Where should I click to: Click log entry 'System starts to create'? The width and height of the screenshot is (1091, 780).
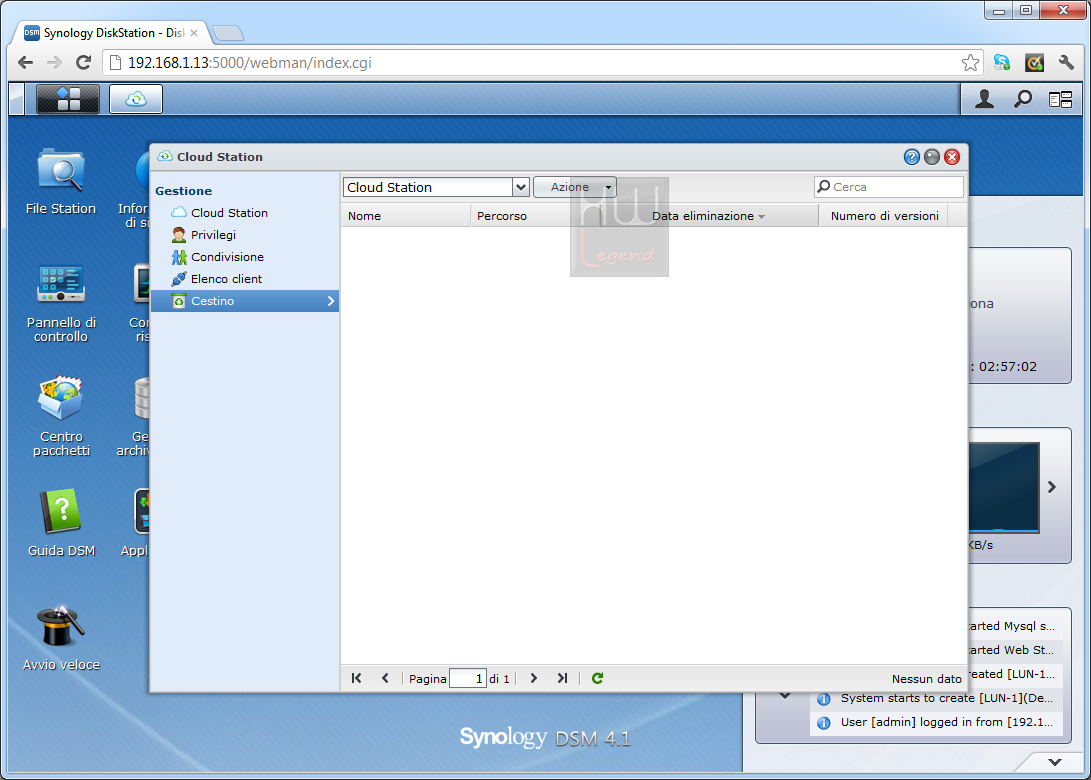pyautogui.click(x=937, y=698)
